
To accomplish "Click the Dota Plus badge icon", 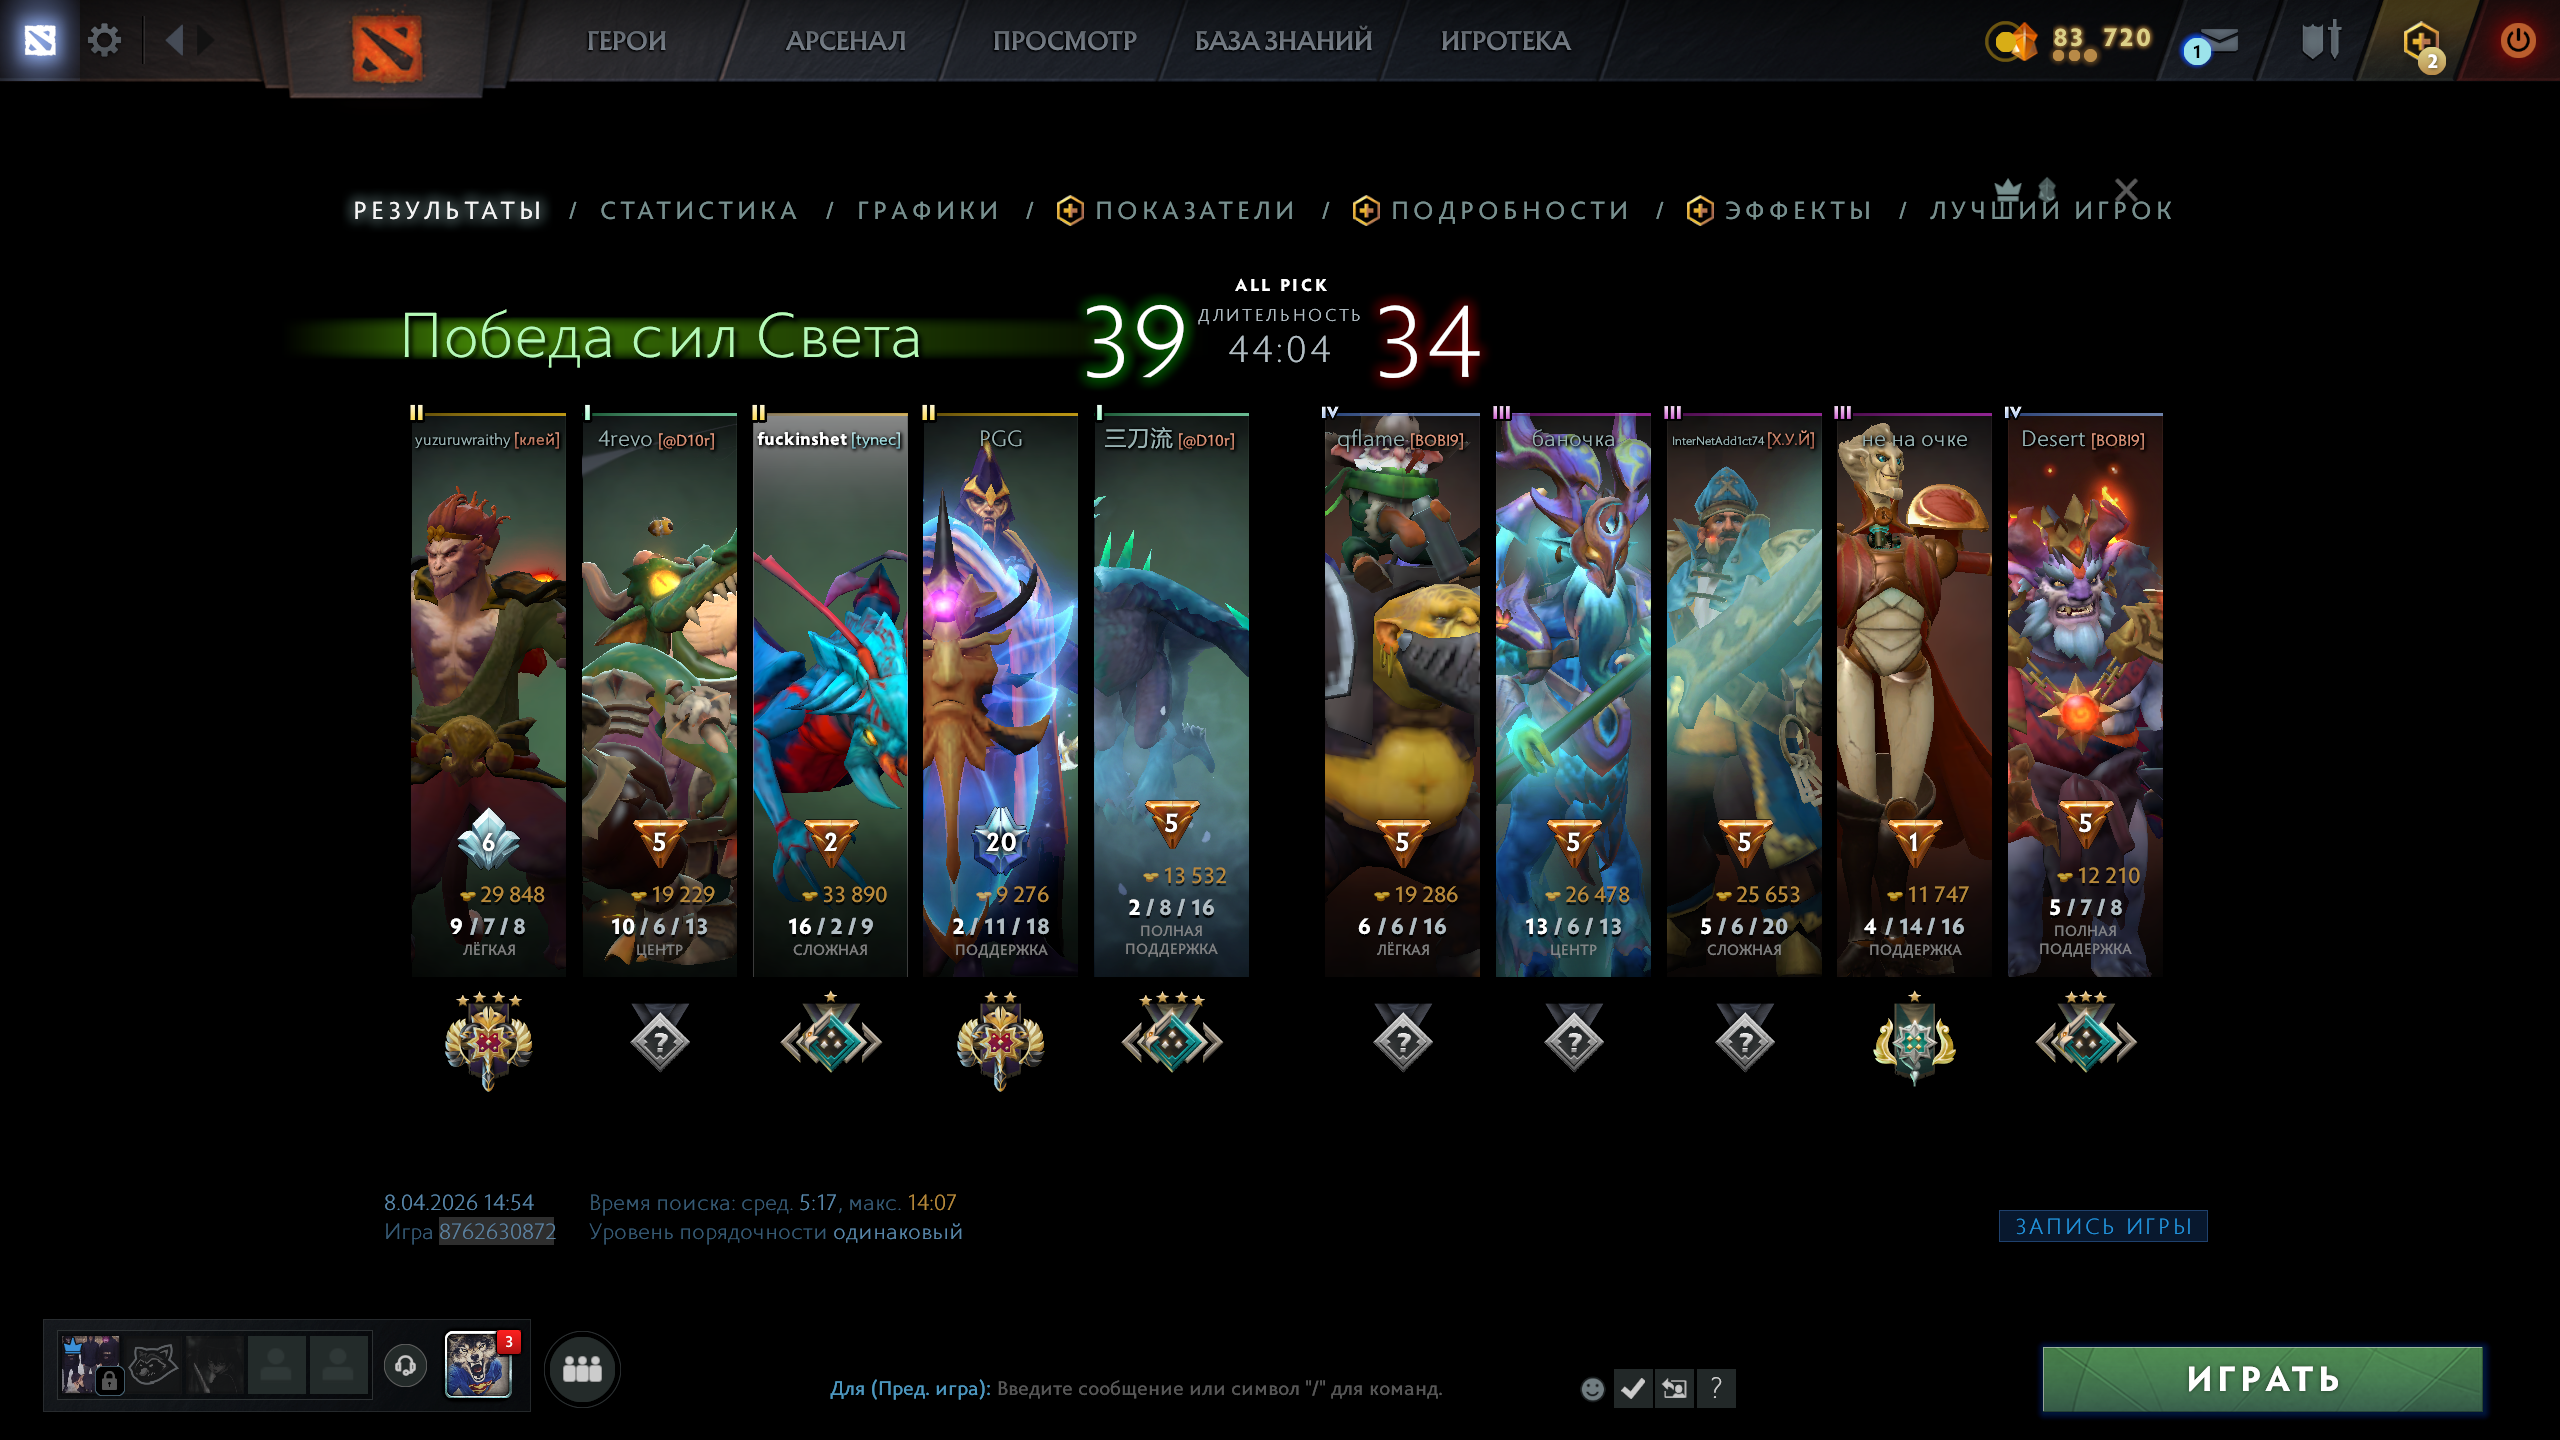I will coord(2421,44).
